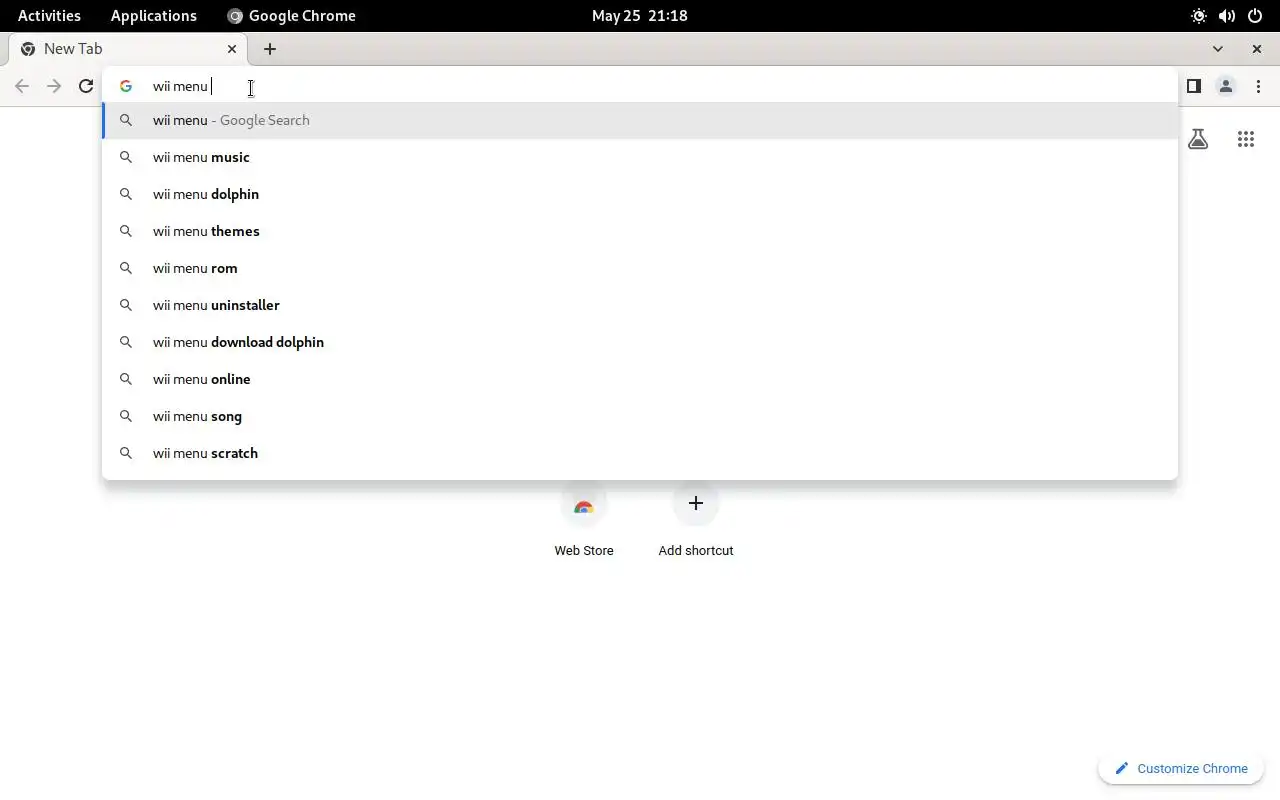
Task: Close the Chrome window with X button
Action: [1257, 49]
